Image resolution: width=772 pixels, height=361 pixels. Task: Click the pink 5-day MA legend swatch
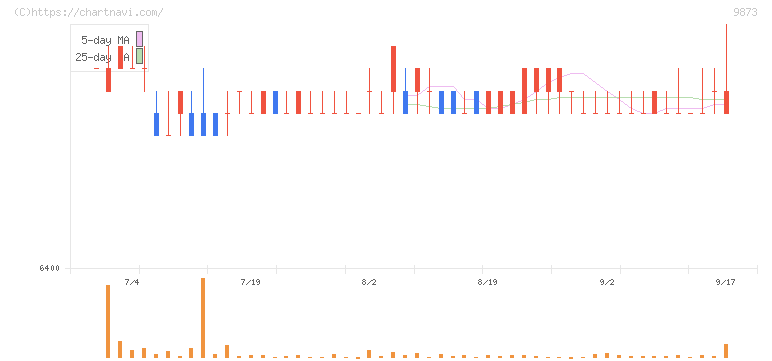[x=139, y=39]
